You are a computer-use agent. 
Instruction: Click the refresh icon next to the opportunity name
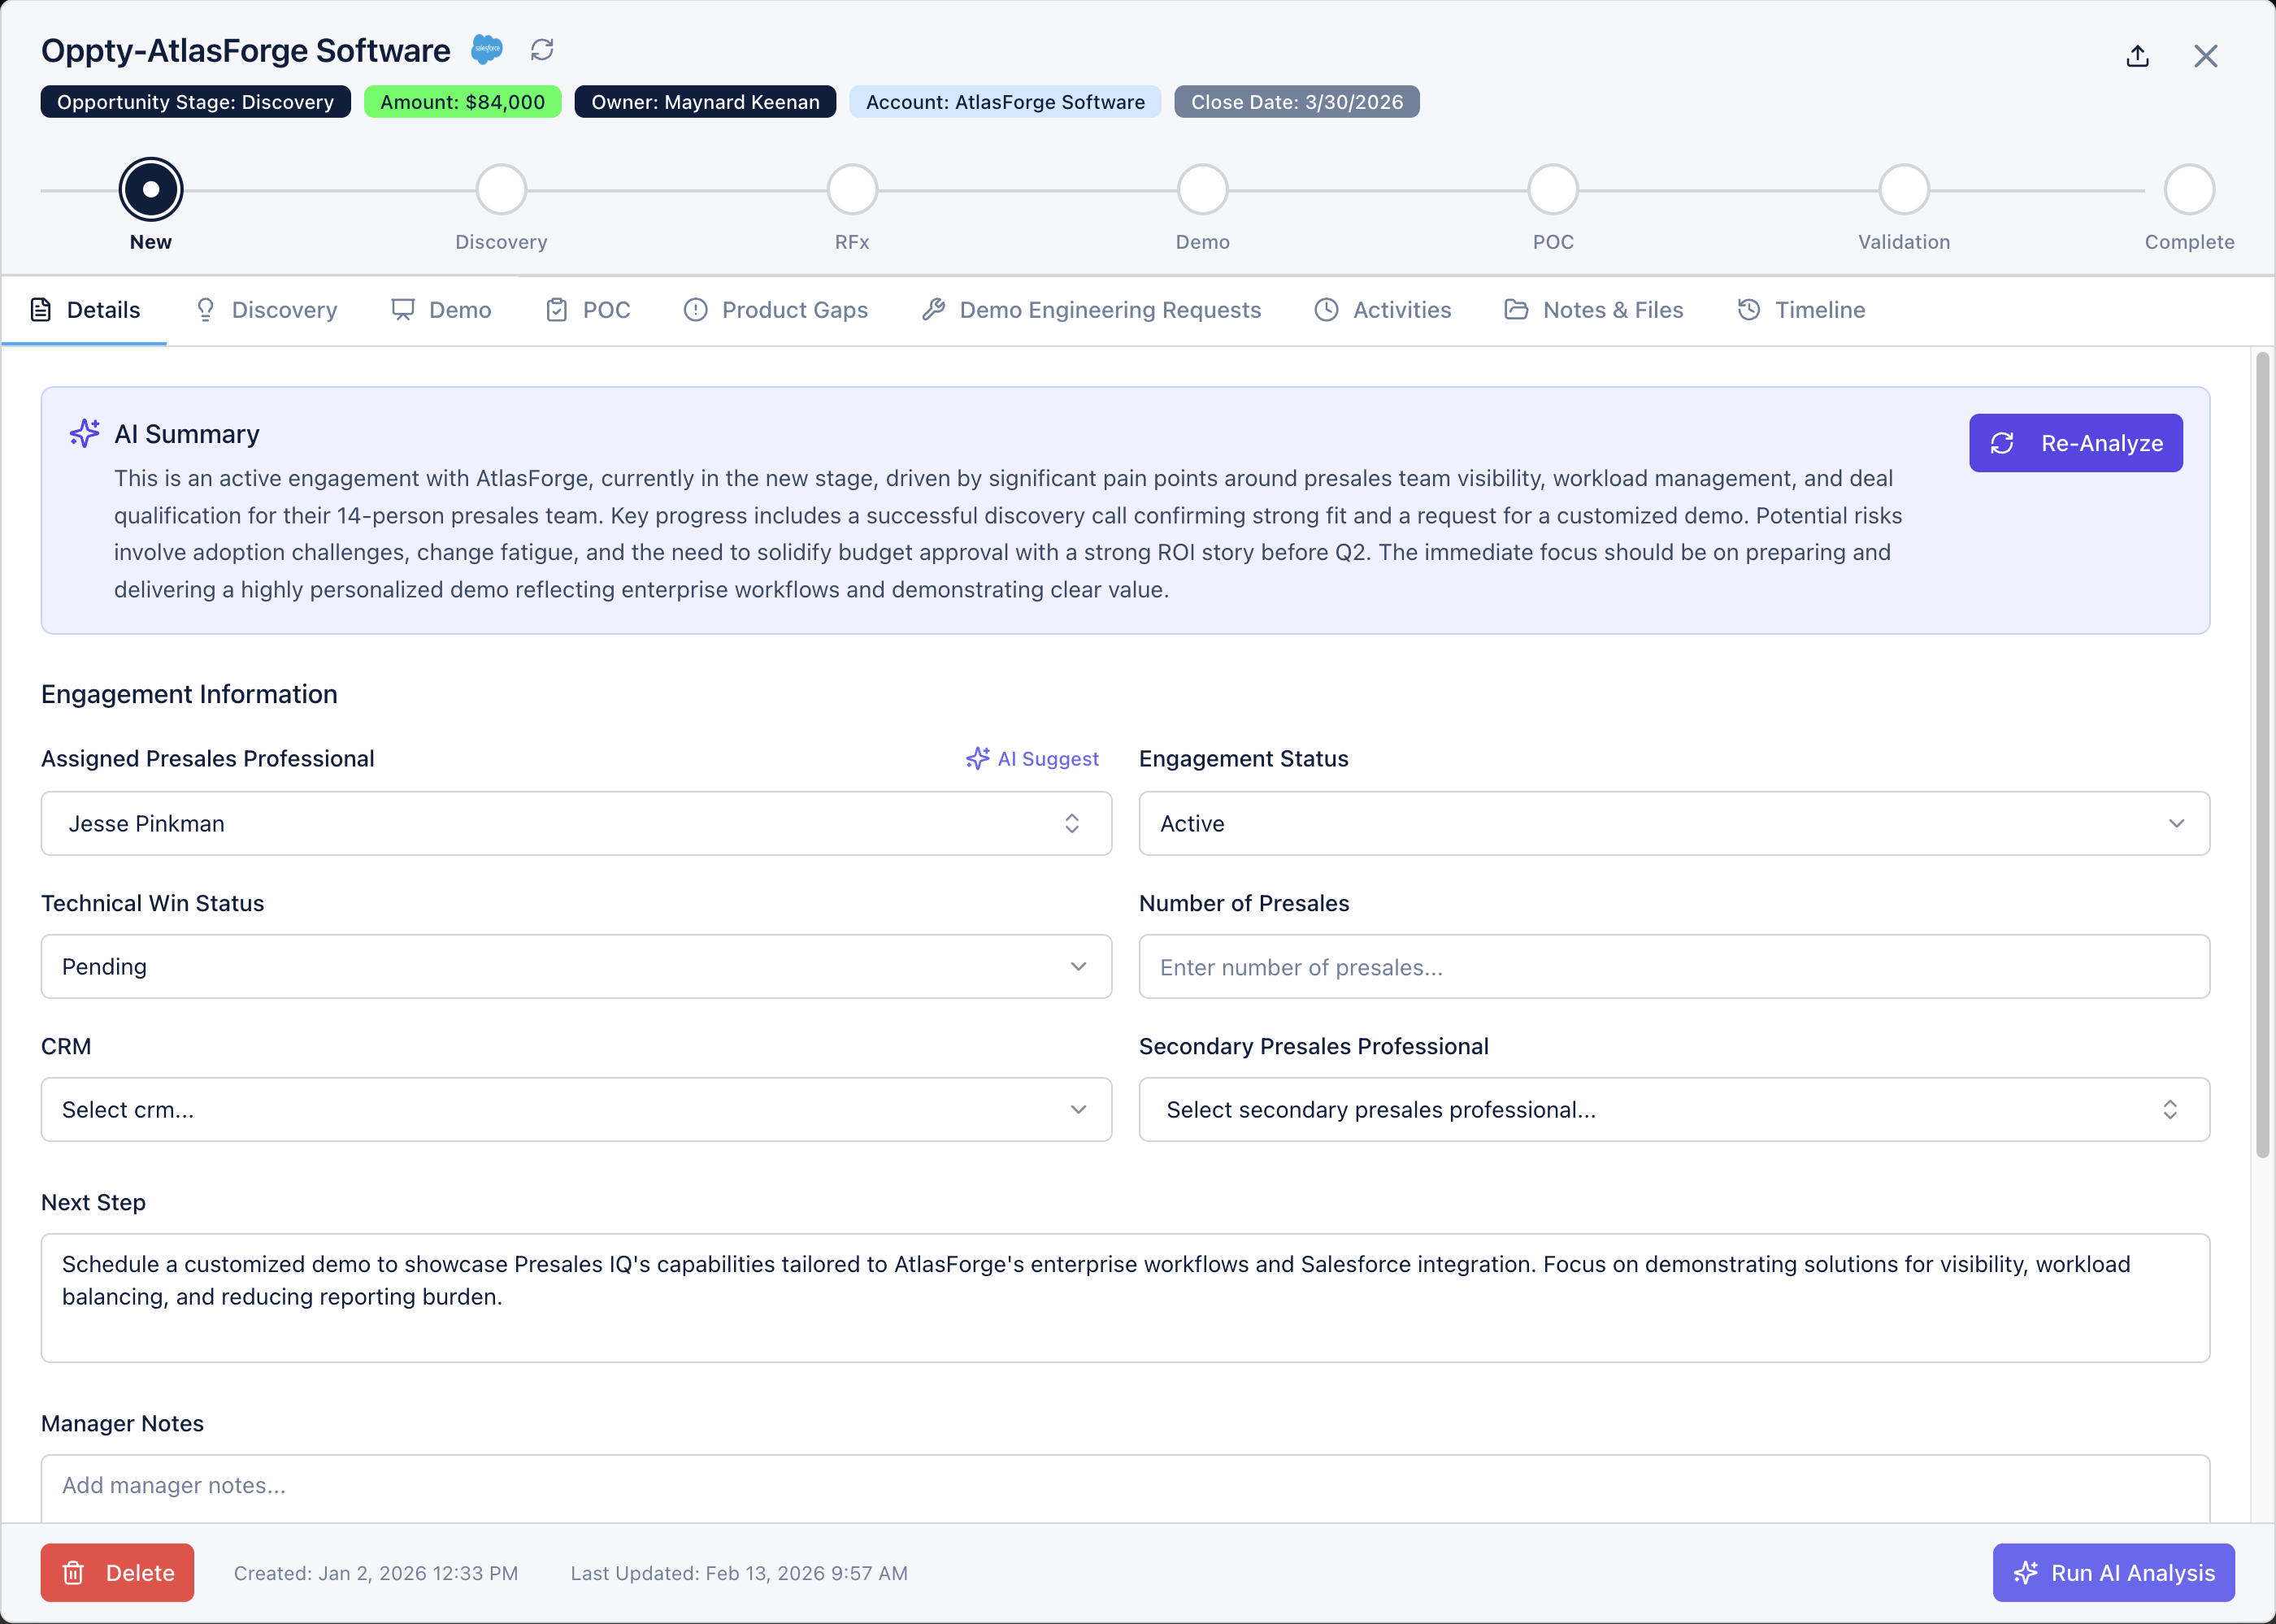point(542,48)
